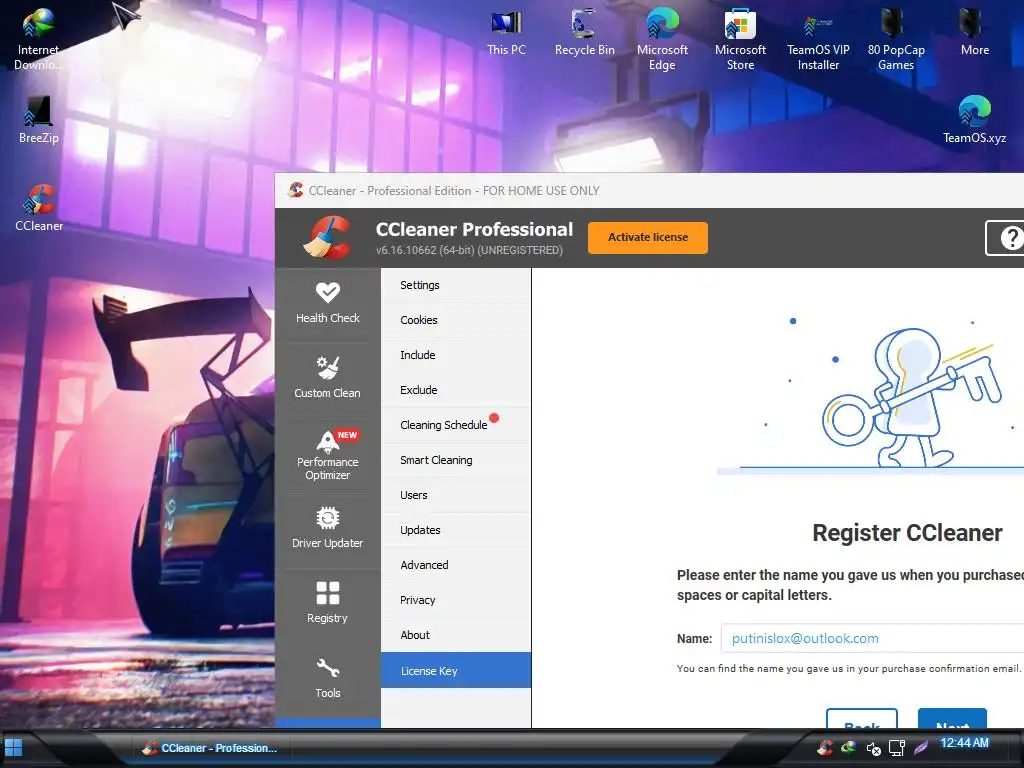Select CCleaner desktop shortcut
The image size is (1024, 768).
click(39, 208)
